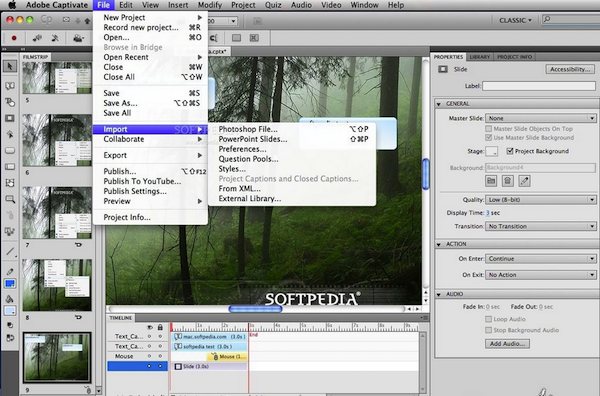Viewport: 600px width, 396px height.
Task: Select the line drawing tool
Action: pyautogui.click(x=10, y=251)
